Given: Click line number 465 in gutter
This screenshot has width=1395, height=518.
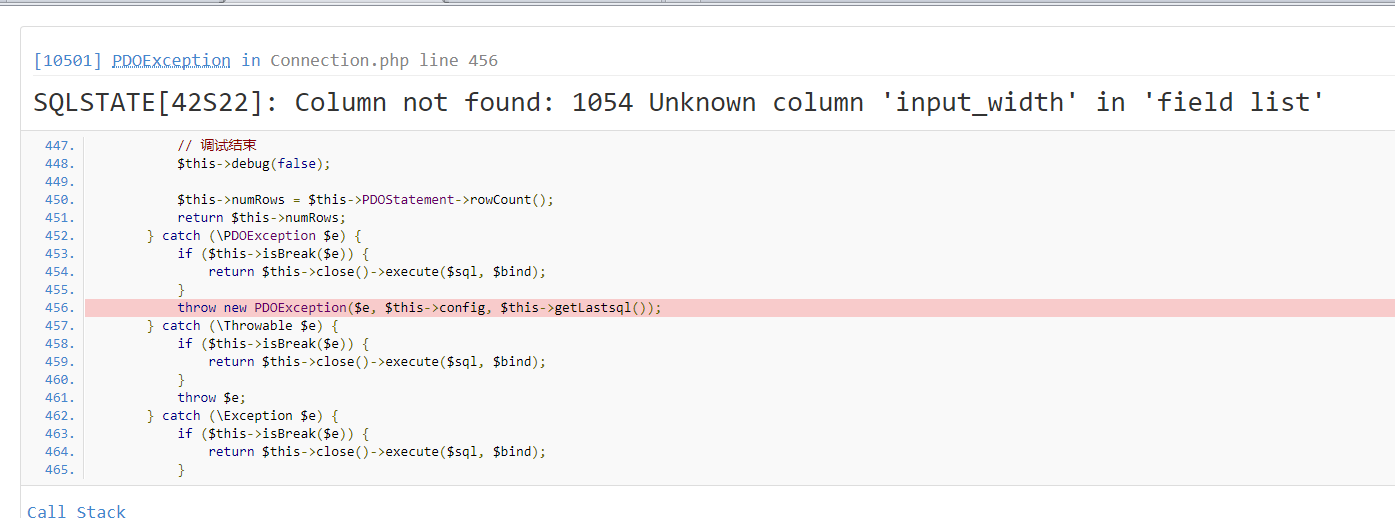Looking at the screenshot, I should coord(59,470).
